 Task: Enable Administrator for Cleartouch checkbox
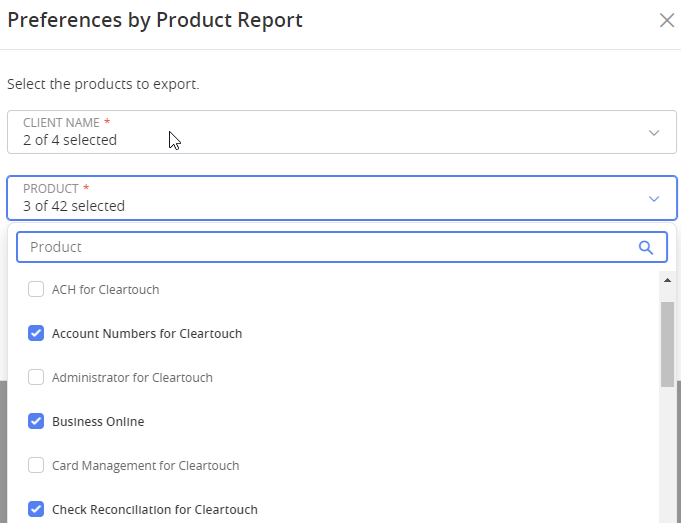(x=36, y=377)
